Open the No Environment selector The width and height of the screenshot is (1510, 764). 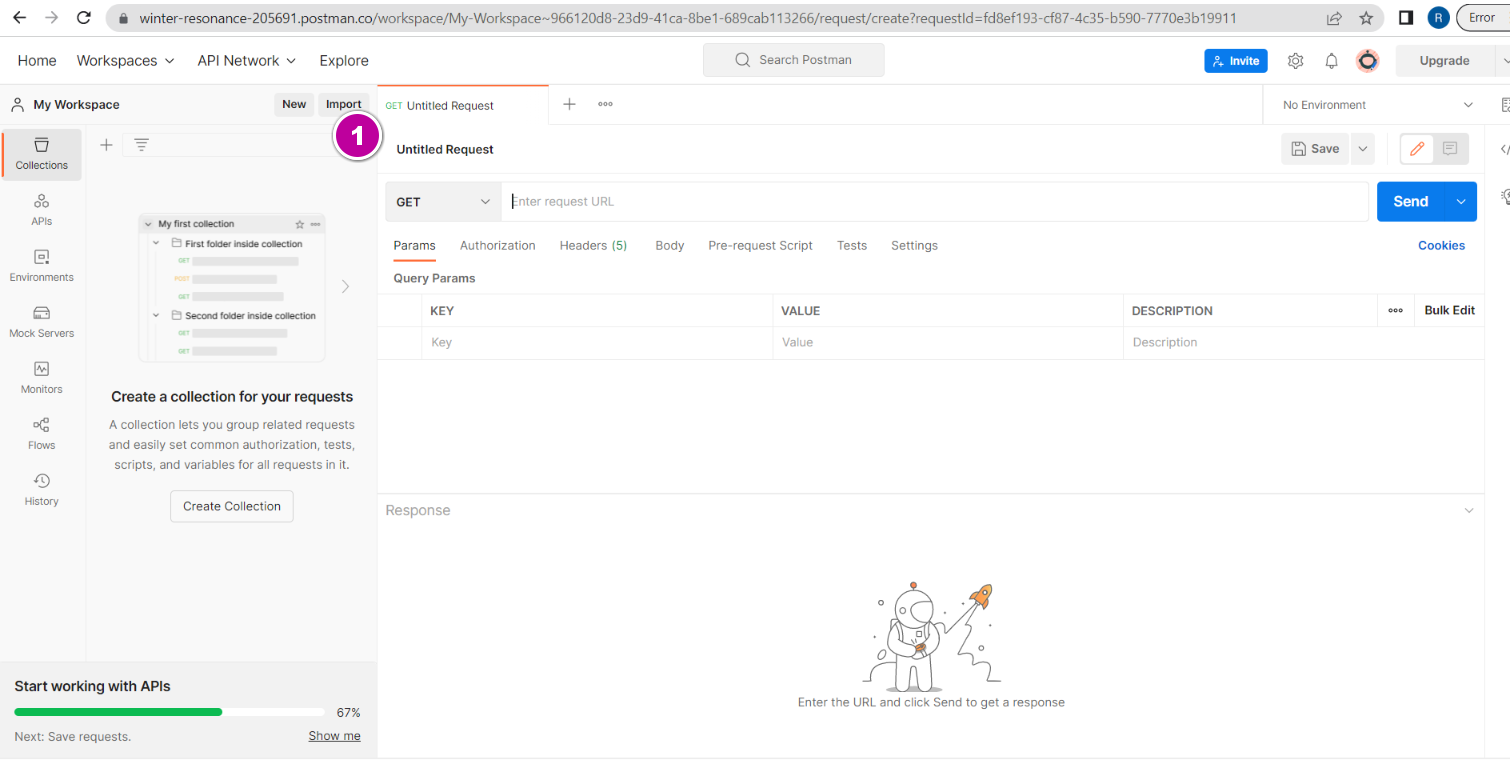point(1377,105)
